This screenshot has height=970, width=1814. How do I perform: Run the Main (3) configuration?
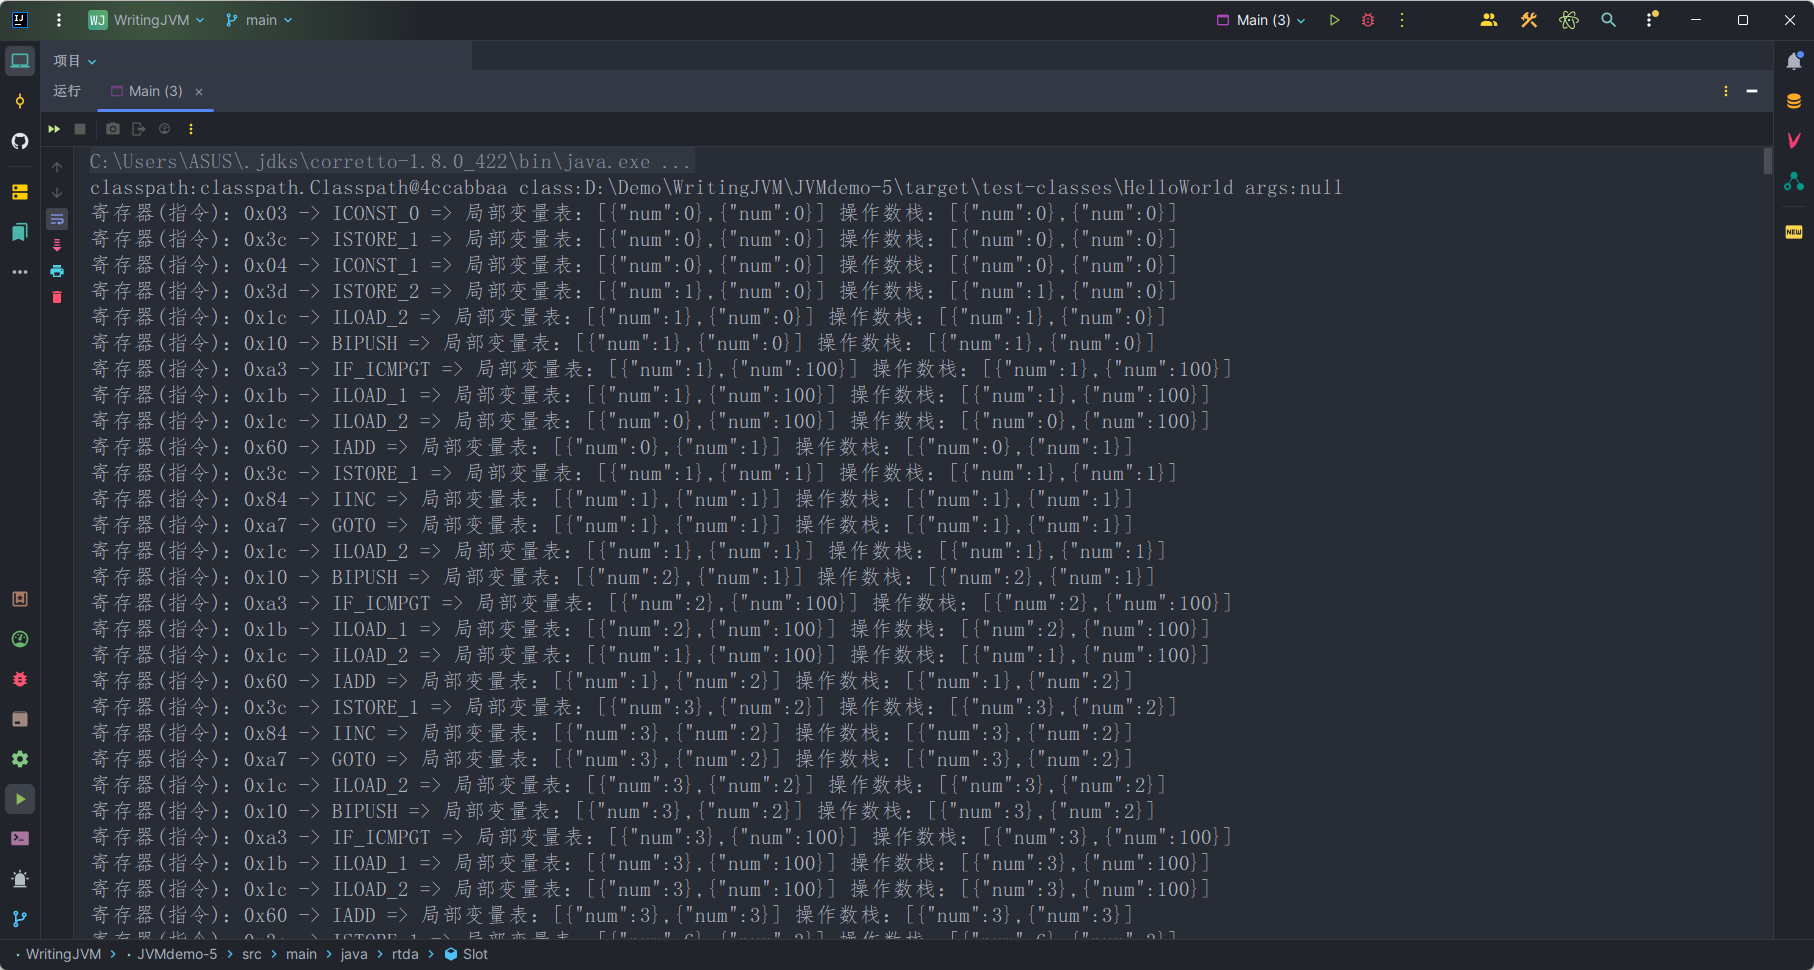[1334, 20]
